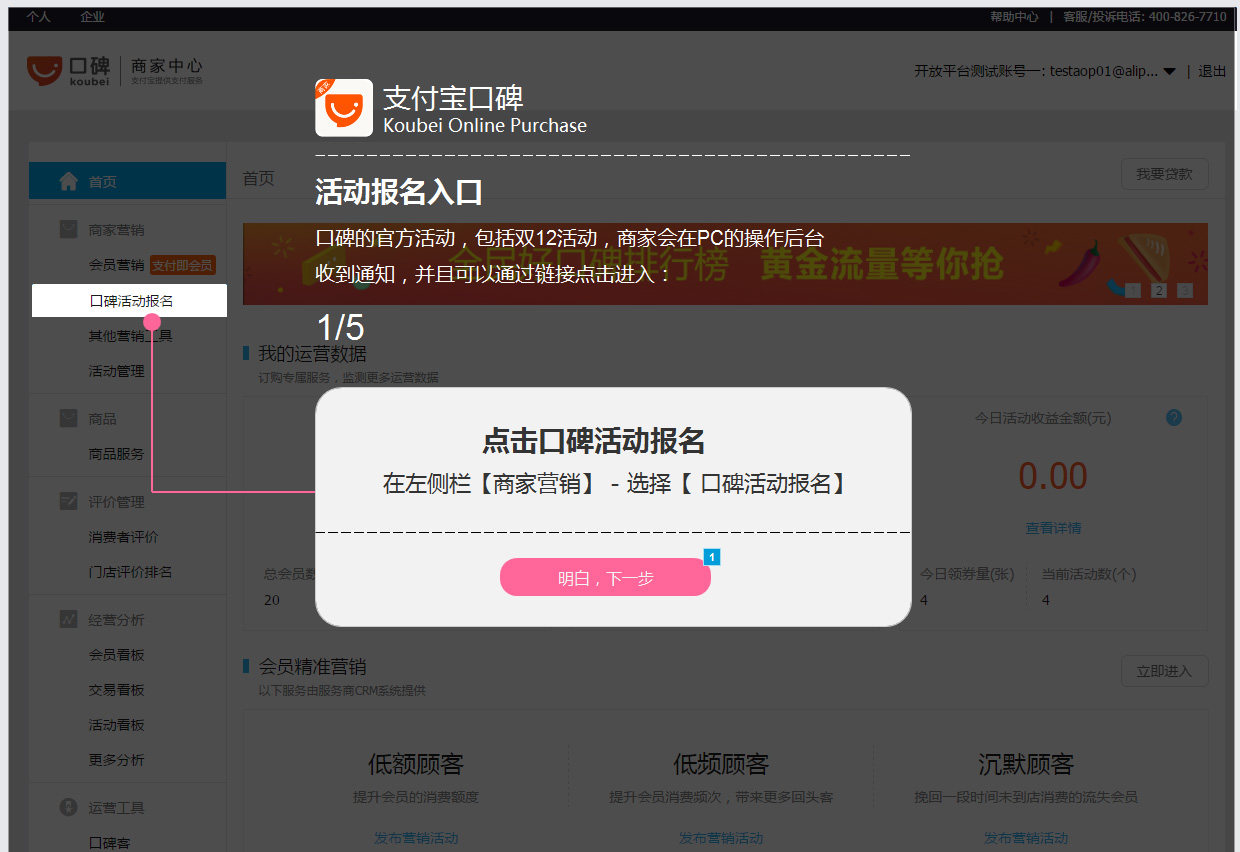
Task: Select 口碑活动报名 in the sidebar
Action: (130, 301)
